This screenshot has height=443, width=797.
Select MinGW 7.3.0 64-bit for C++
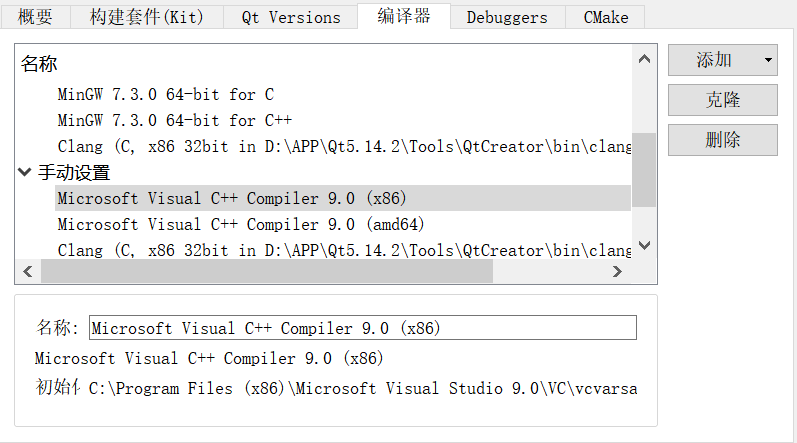[x=174, y=121]
